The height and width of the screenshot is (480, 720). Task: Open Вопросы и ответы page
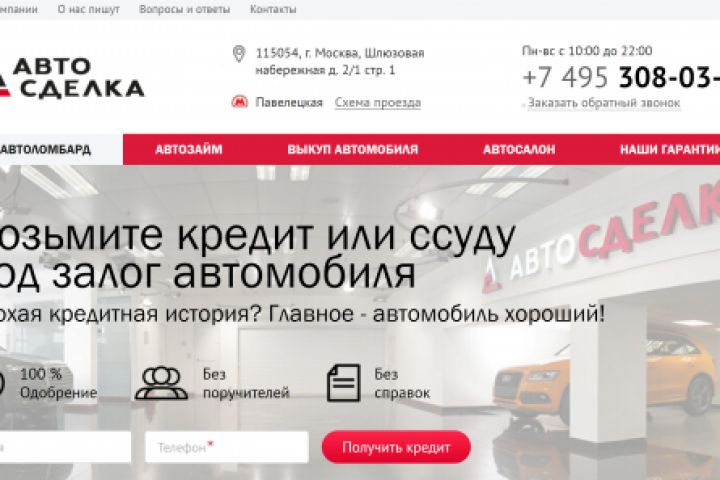coord(185,9)
